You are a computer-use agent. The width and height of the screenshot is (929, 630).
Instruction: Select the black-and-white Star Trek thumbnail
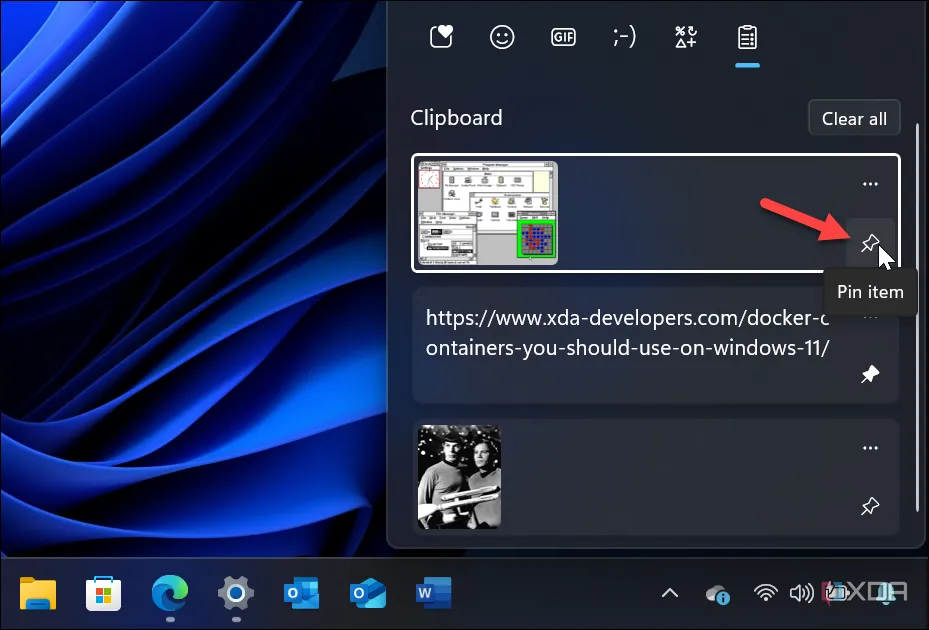click(x=459, y=477)
